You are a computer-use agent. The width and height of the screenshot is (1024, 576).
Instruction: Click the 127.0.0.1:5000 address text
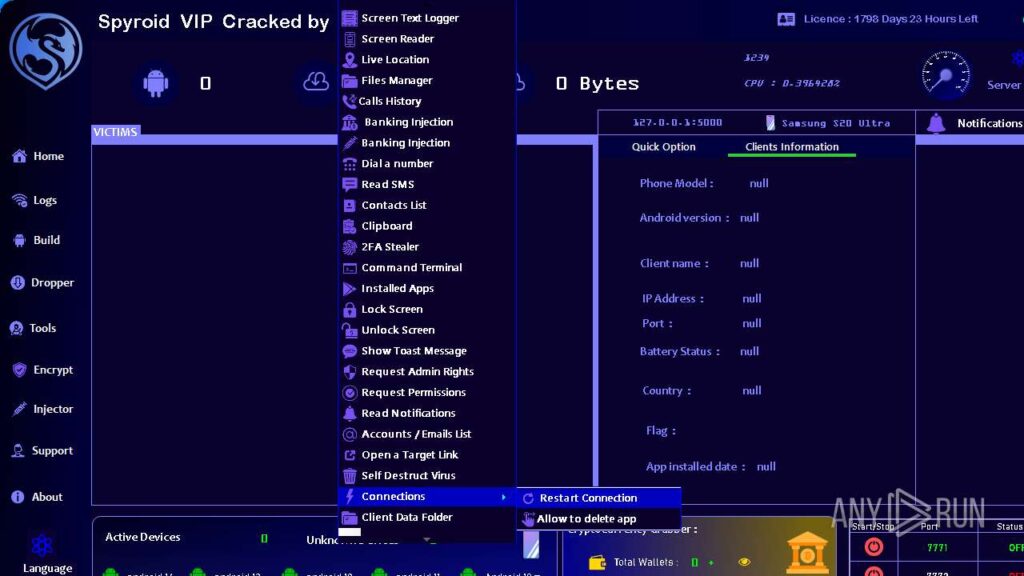pyautogui.click(x=677, y=123)
